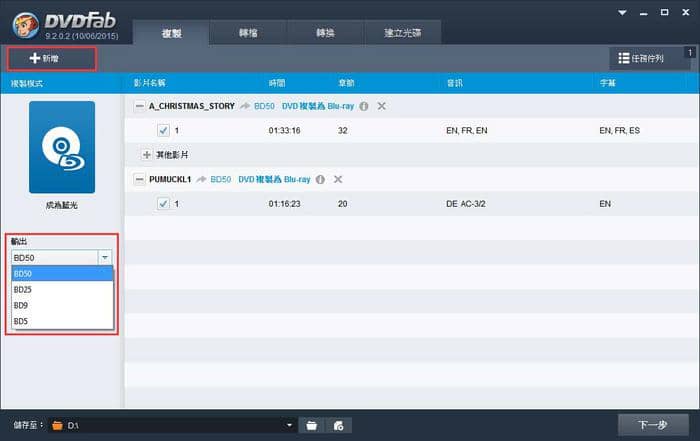Select BD50 from the output list
This screenshot has height=441, width=700.
tap(62, 274)
